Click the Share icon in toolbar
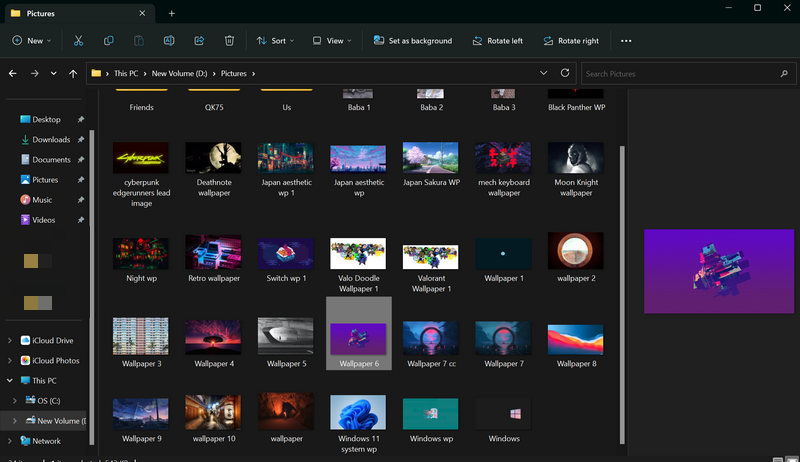 coord(199,41)
